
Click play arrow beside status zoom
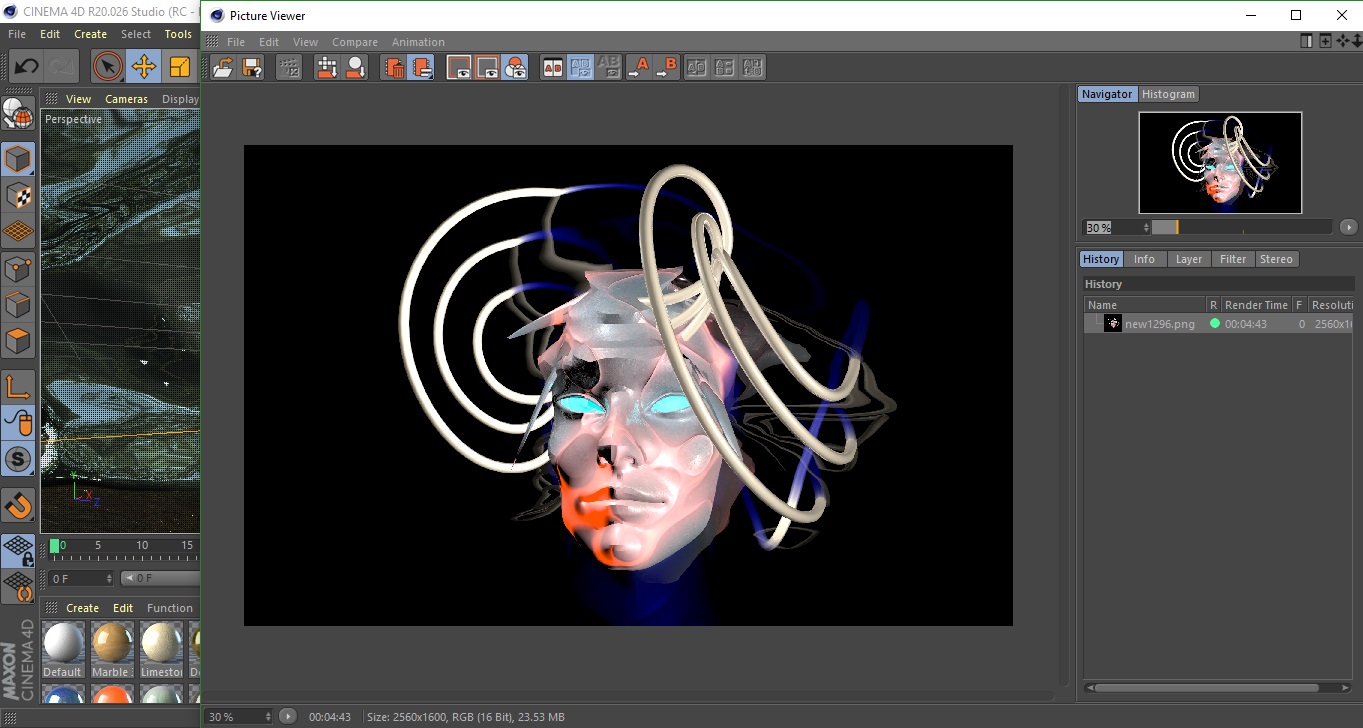point(288,716)
